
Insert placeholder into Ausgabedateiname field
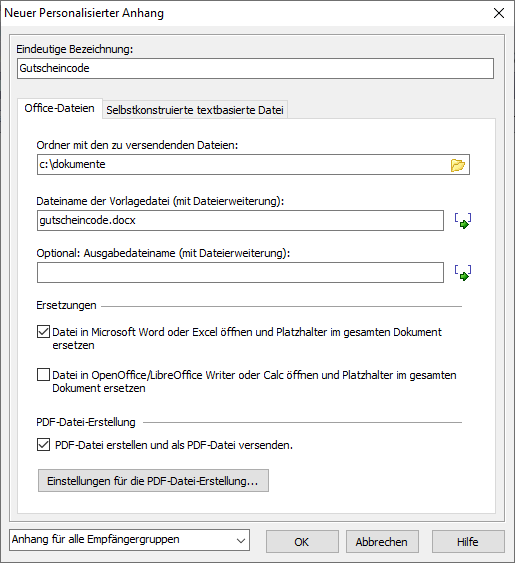click(x=463, y=273)
